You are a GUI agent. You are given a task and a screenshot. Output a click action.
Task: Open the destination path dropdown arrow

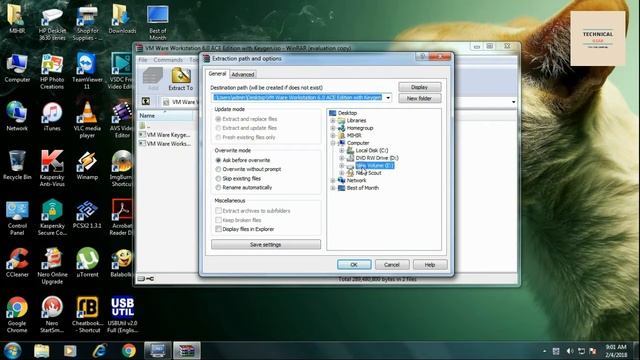tap(388, 98)
